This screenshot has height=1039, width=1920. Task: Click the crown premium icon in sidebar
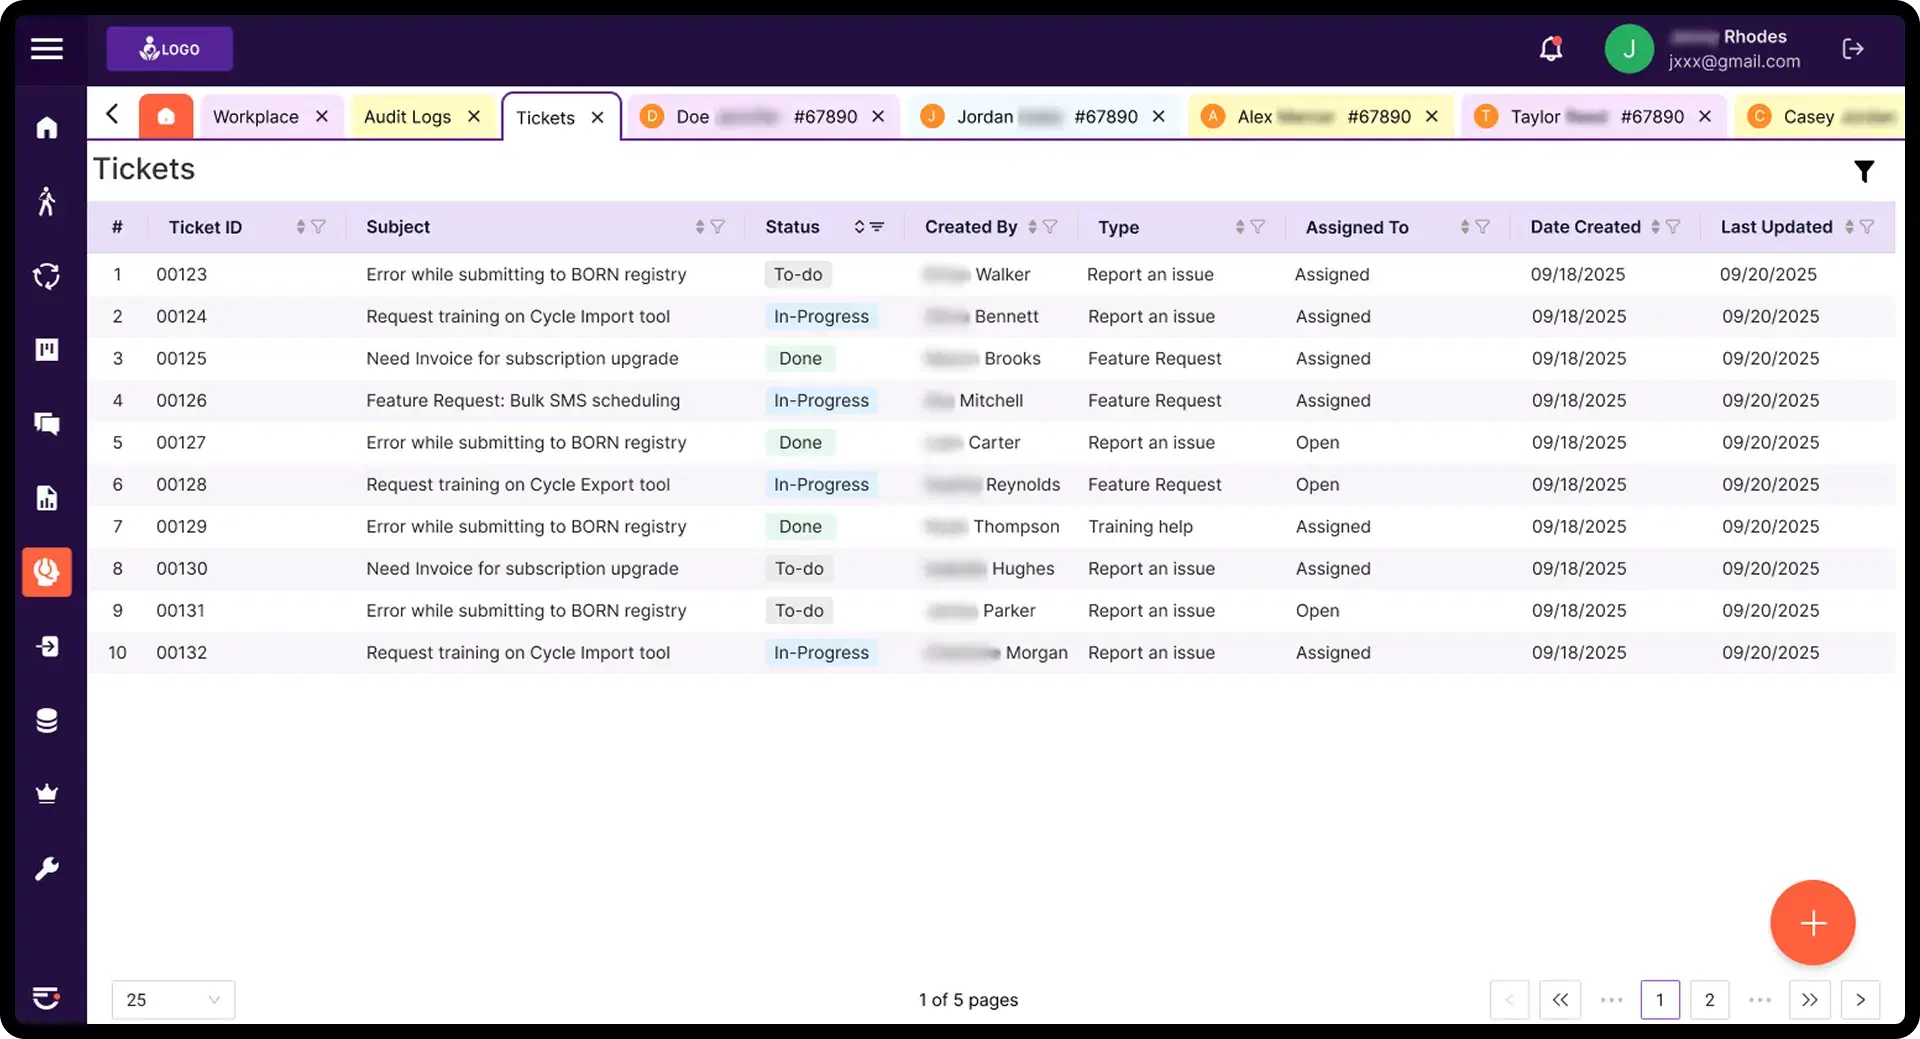tap(47, 793)
